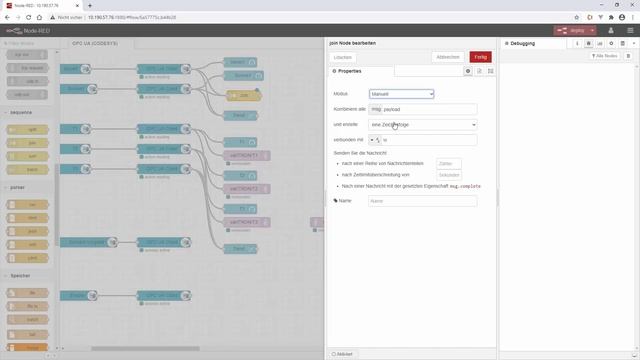Toggle the Aktiviert node enabled button
The height and width of the screenshot is (360, 640).
[342, 354]
